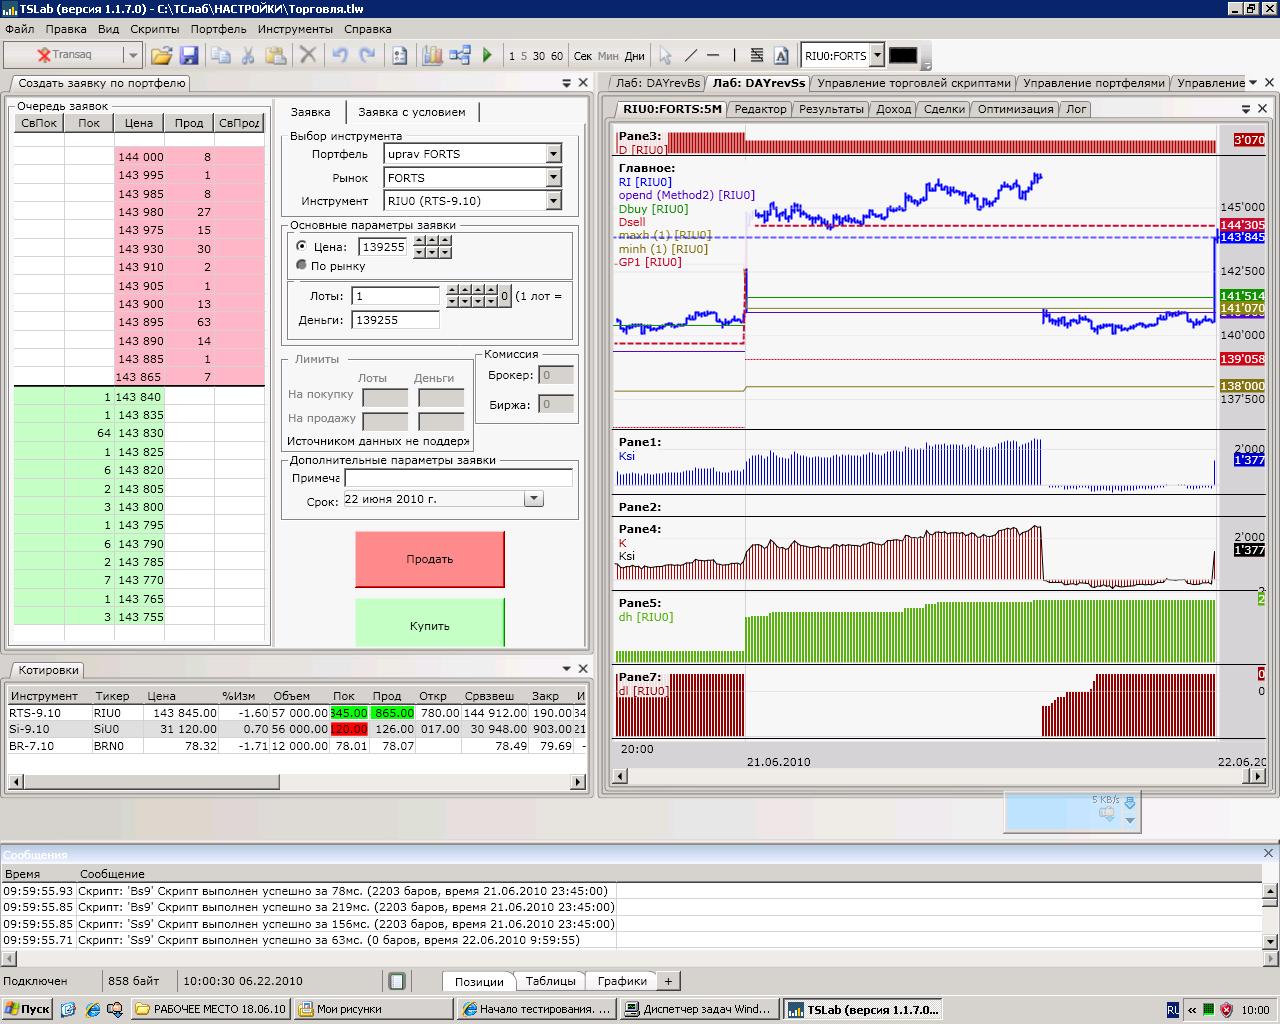Click the open folder icon in toolbar
The height and width of the screenshot is (1024, 1280).
click(161, 56)
